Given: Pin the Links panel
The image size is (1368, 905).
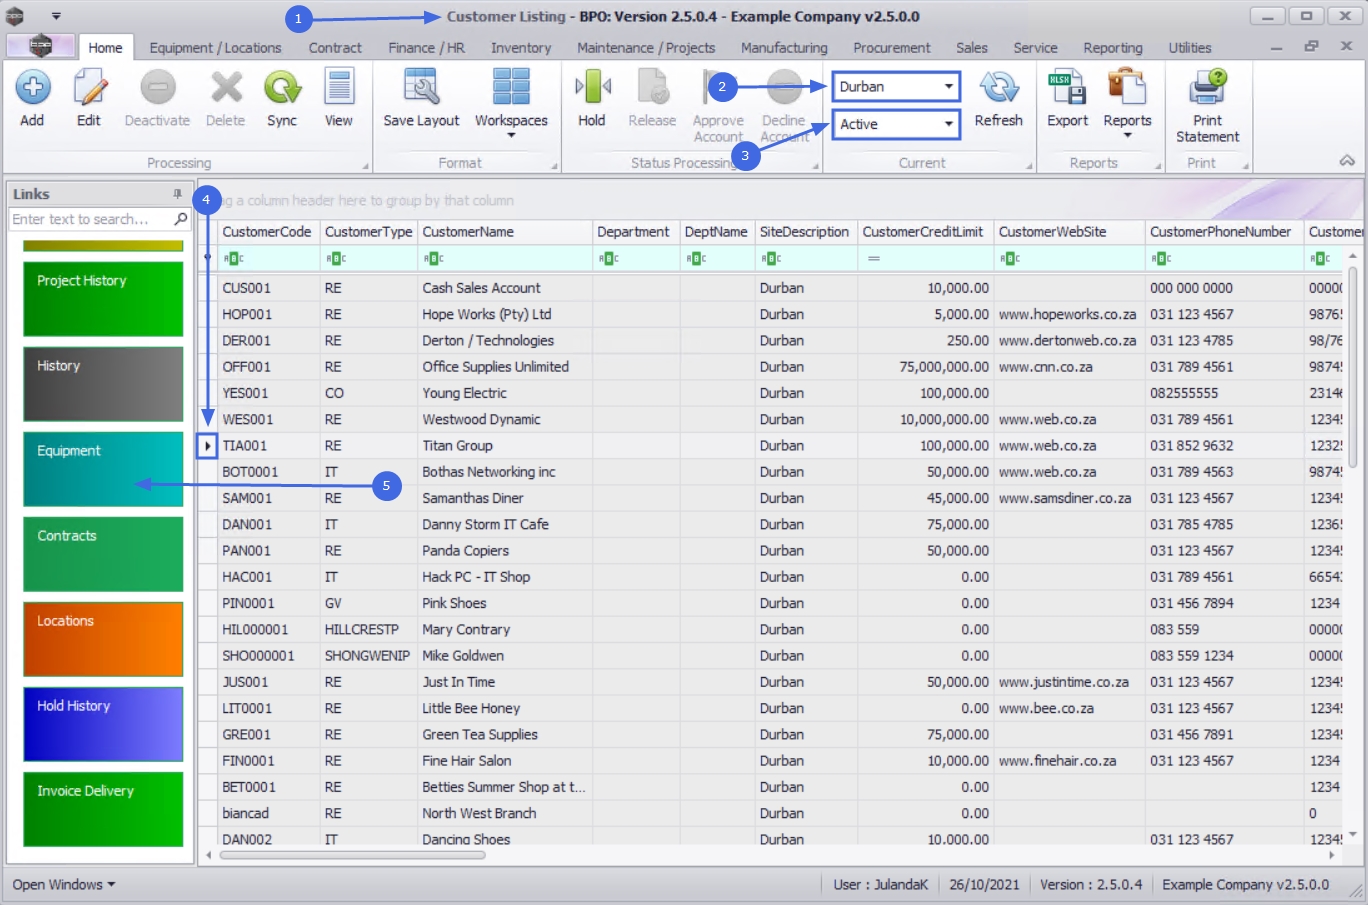Looking at the screenshot, I should point(177,194).
